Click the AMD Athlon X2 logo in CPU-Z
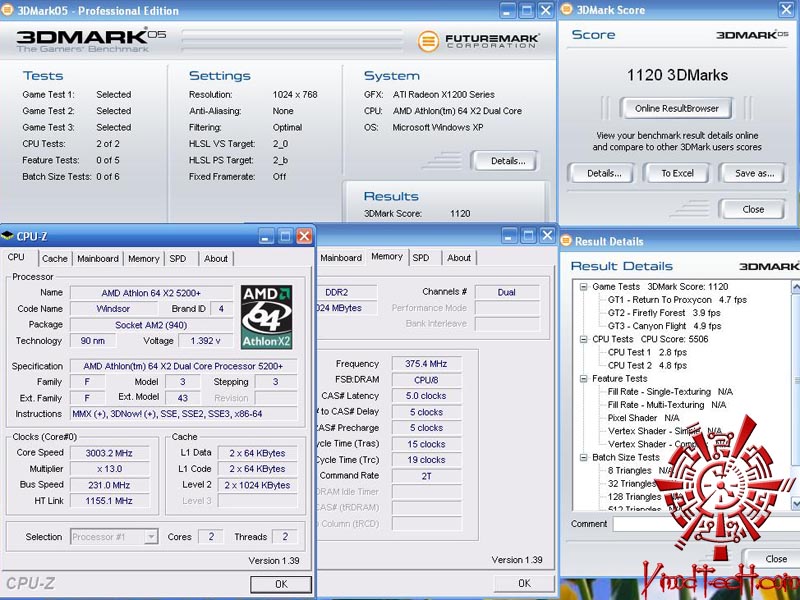The height and width of the screenshot is (600, 800). tap(266, 317)
